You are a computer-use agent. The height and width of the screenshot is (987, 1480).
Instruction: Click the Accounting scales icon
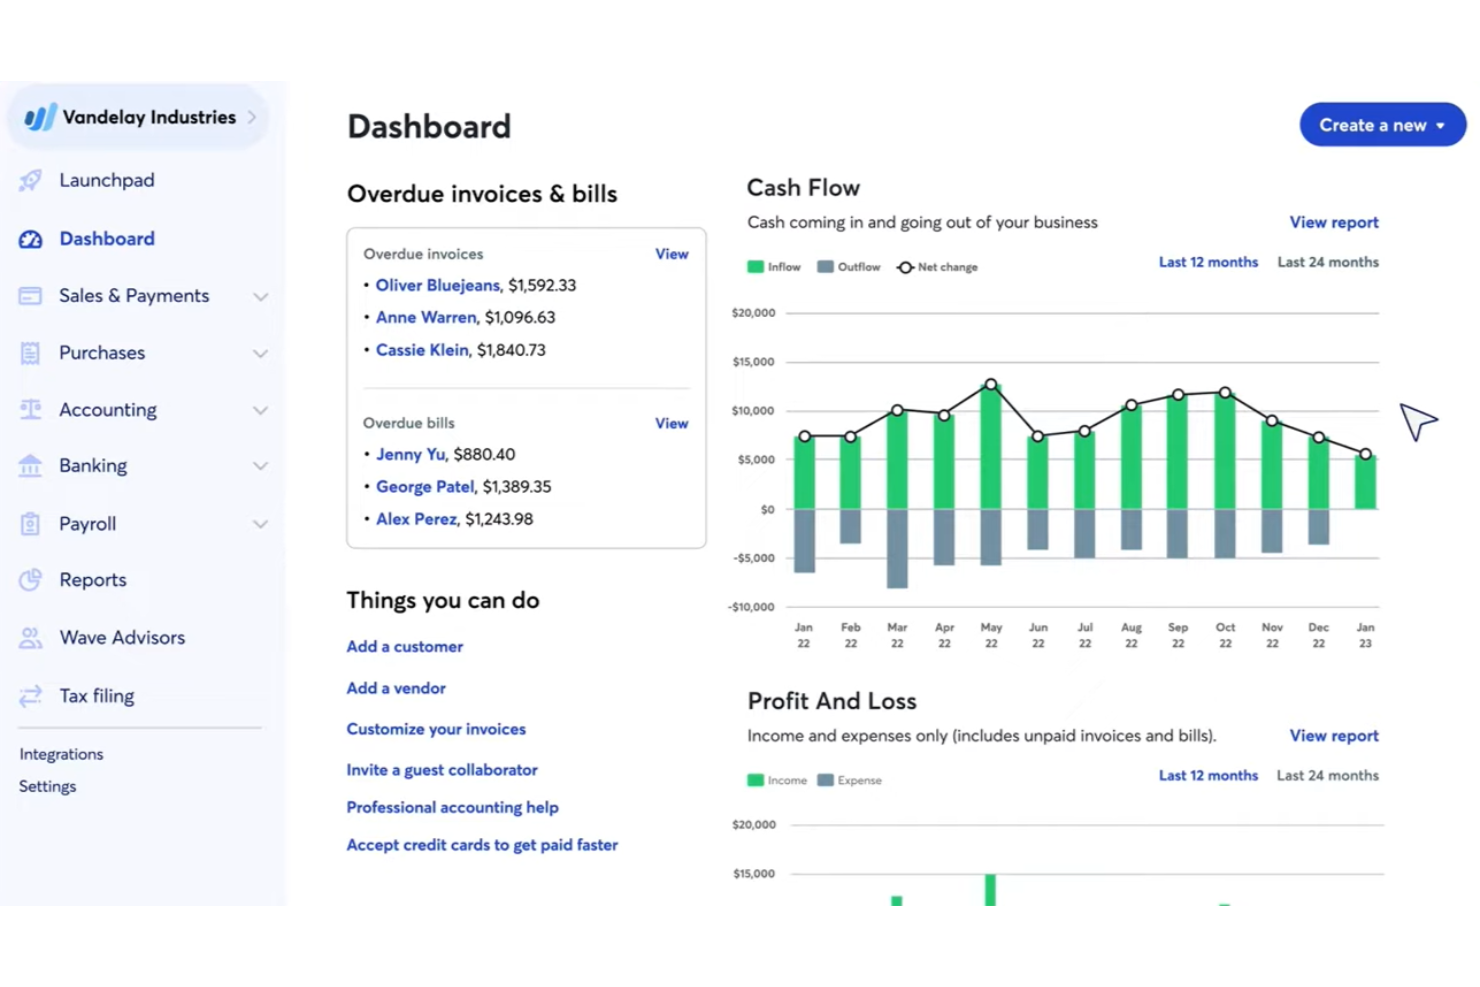click(31, 410)
